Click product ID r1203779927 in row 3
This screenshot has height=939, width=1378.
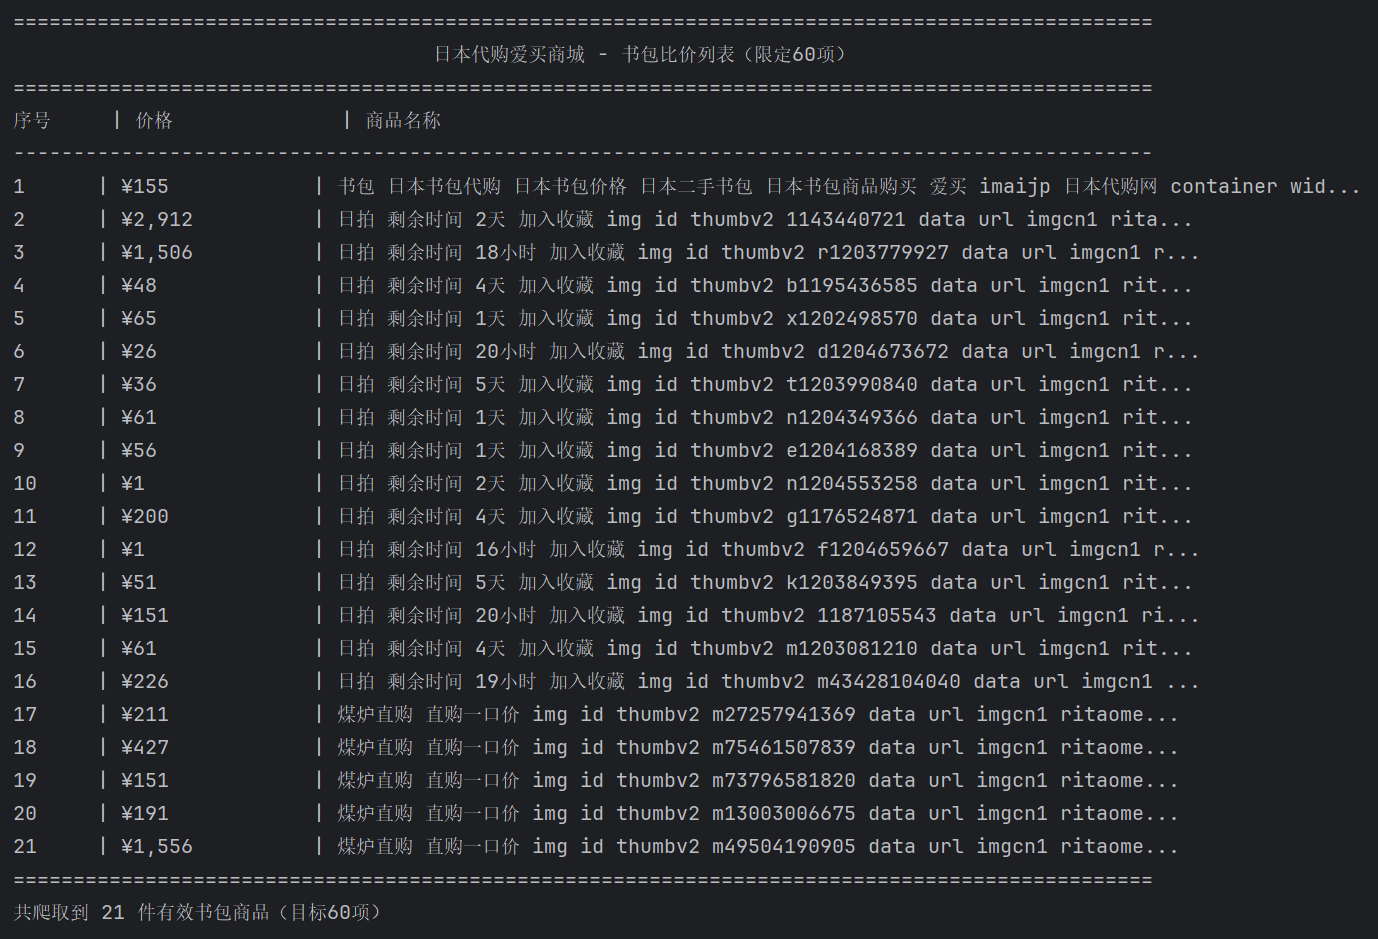pos(883,252)
